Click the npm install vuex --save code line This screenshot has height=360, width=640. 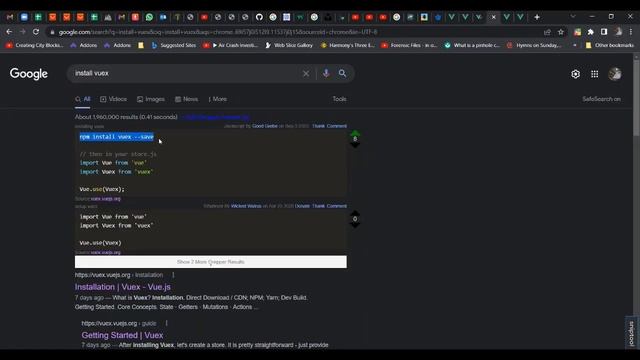coord(117,137)
